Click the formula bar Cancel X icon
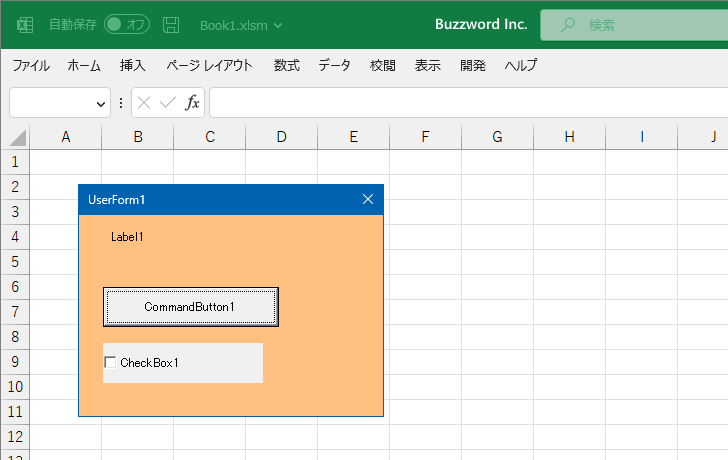Screen dimensions: 728x460 click(x=144, y=103)
